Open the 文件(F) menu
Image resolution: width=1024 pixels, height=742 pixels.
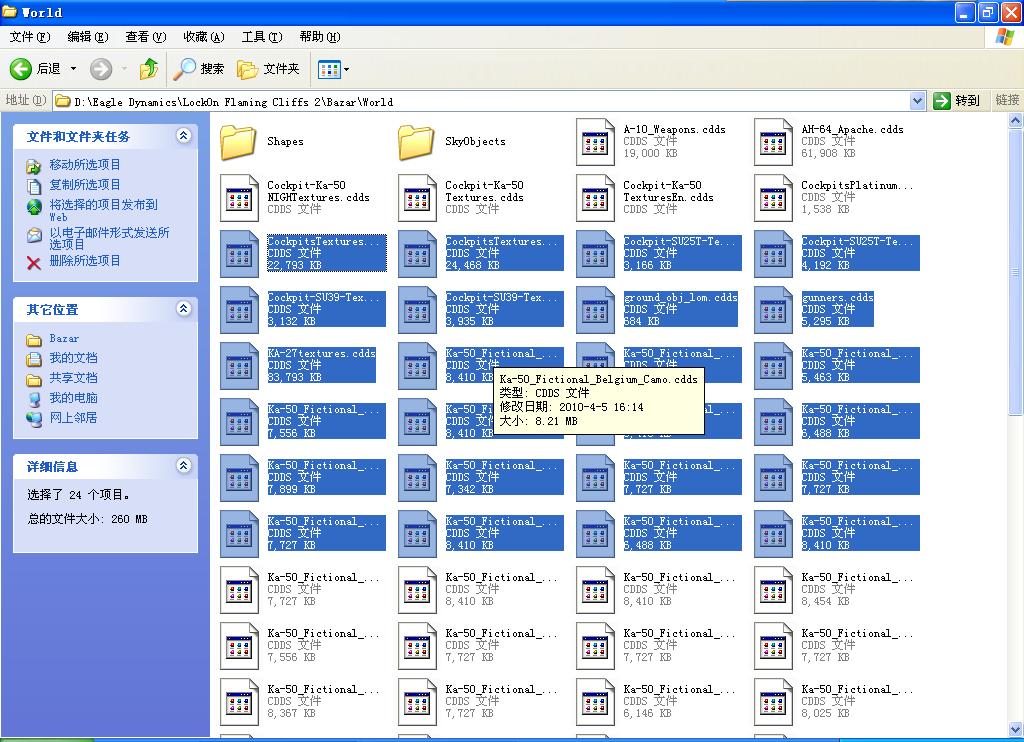coord(29,37)
